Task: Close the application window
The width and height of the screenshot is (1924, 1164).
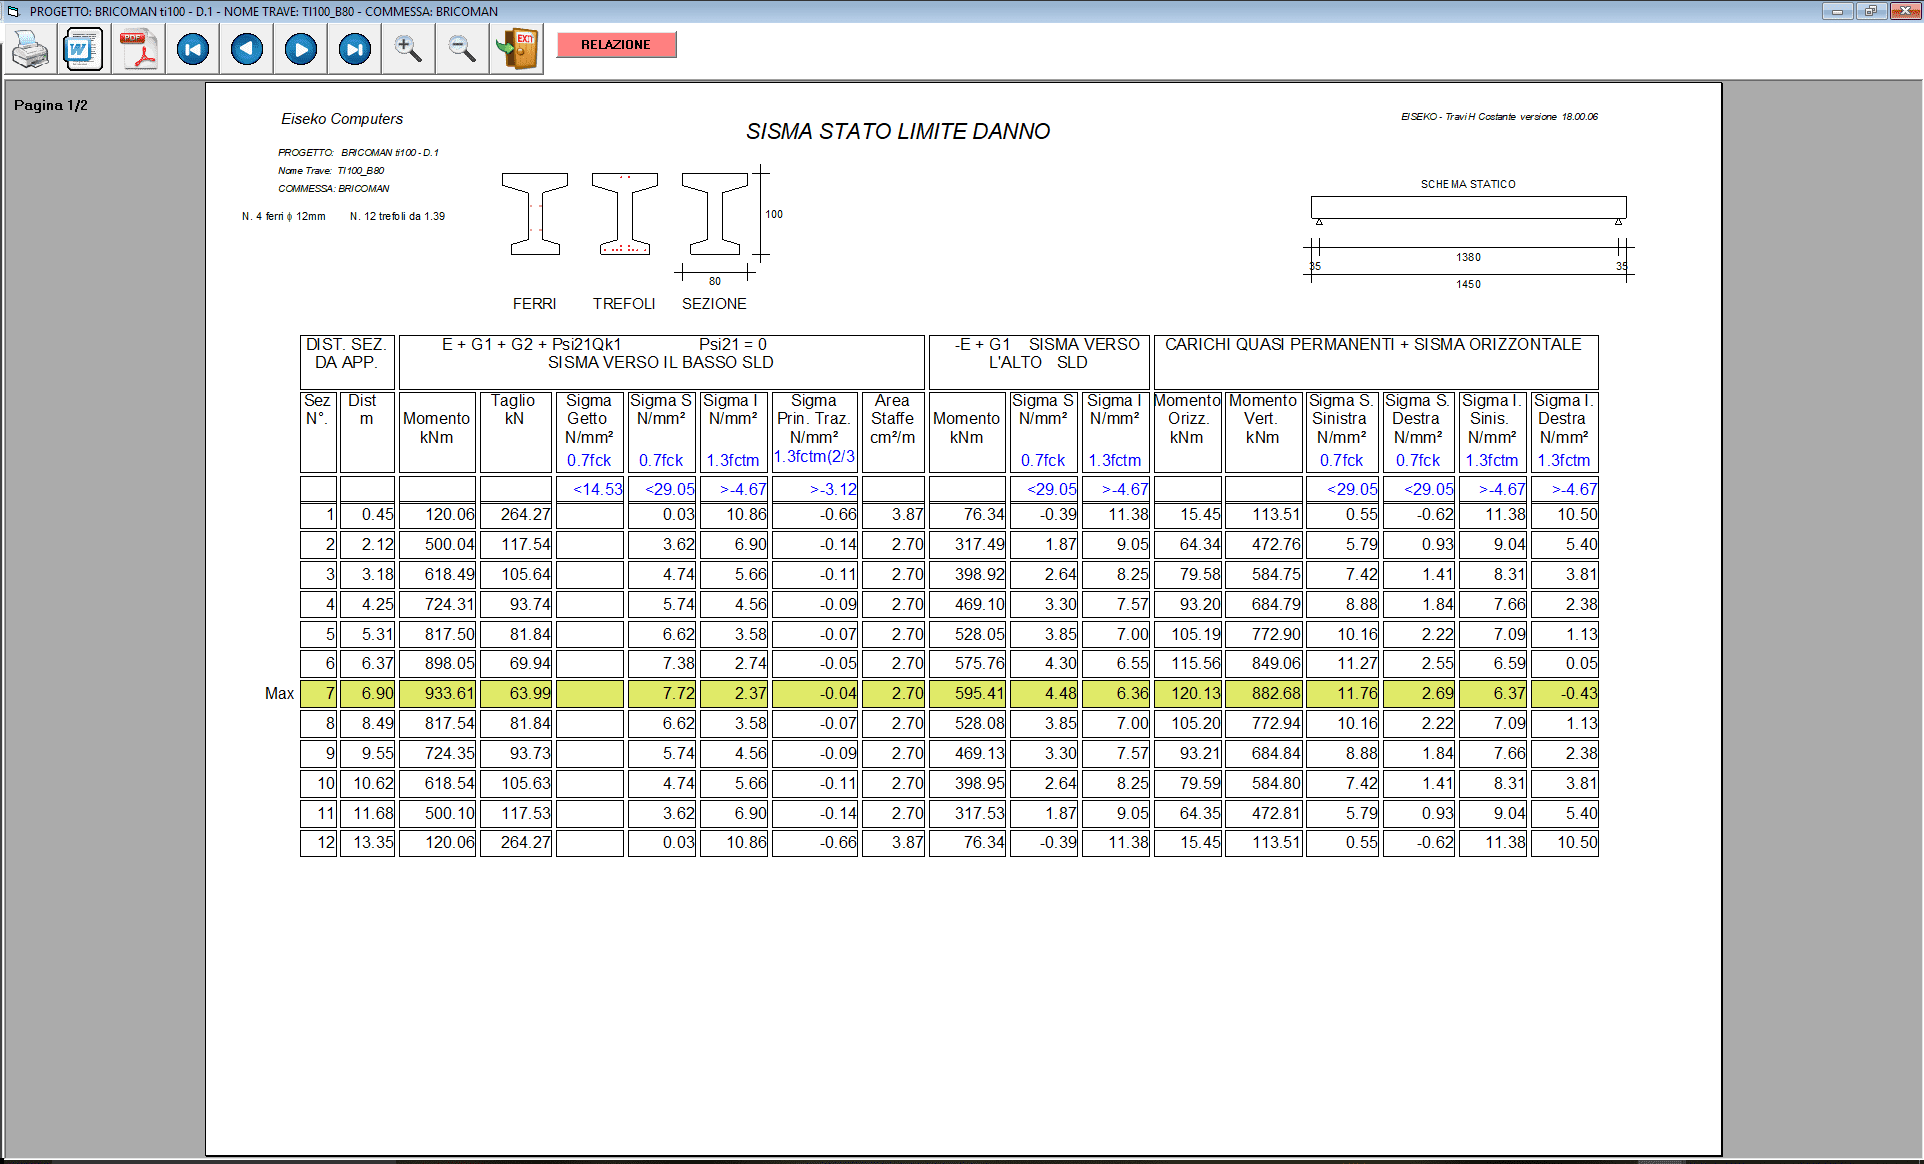Action: [x=1903, y=11]
